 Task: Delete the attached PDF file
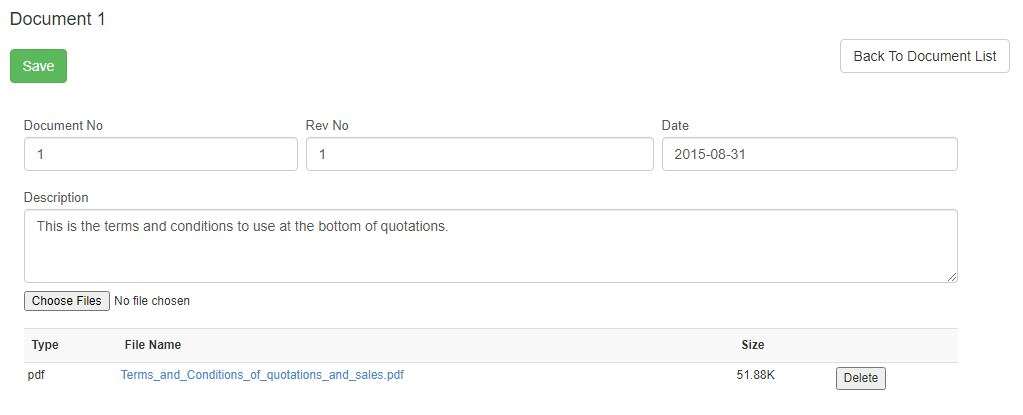(860, 378)
